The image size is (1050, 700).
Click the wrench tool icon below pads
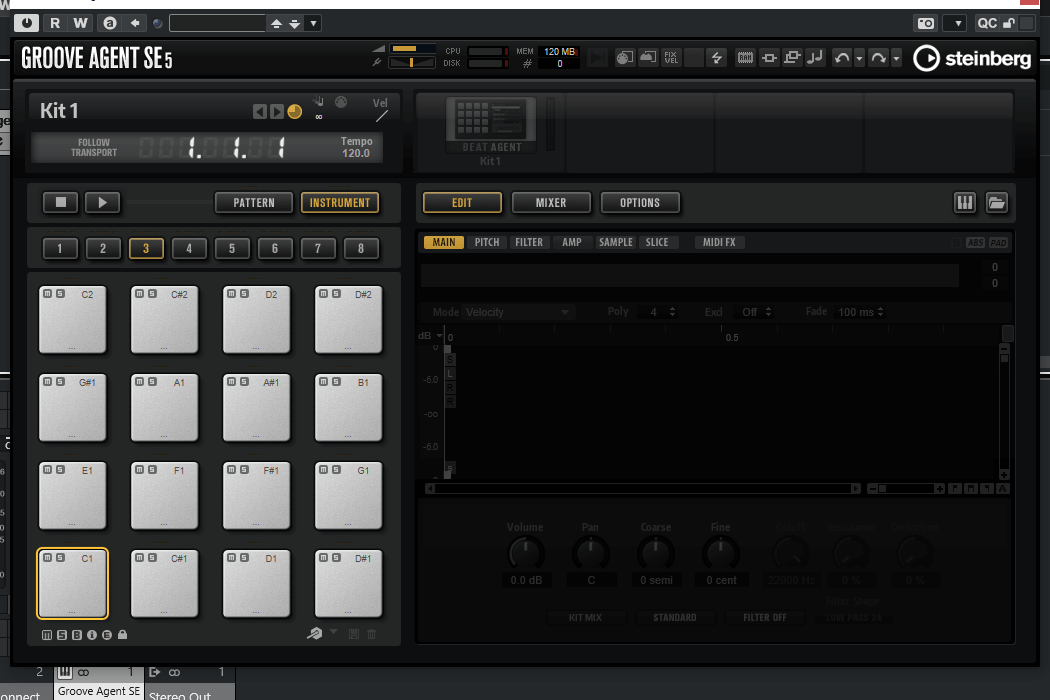click(314, 634)
